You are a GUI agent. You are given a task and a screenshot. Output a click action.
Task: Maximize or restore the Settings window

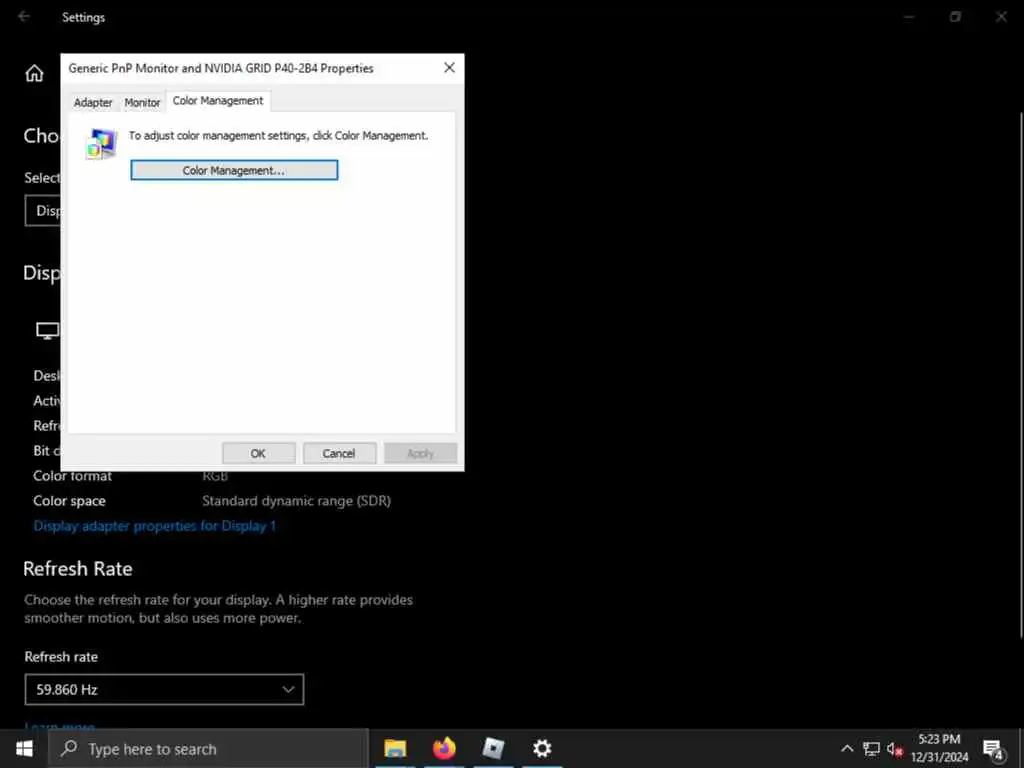point(955,17)
